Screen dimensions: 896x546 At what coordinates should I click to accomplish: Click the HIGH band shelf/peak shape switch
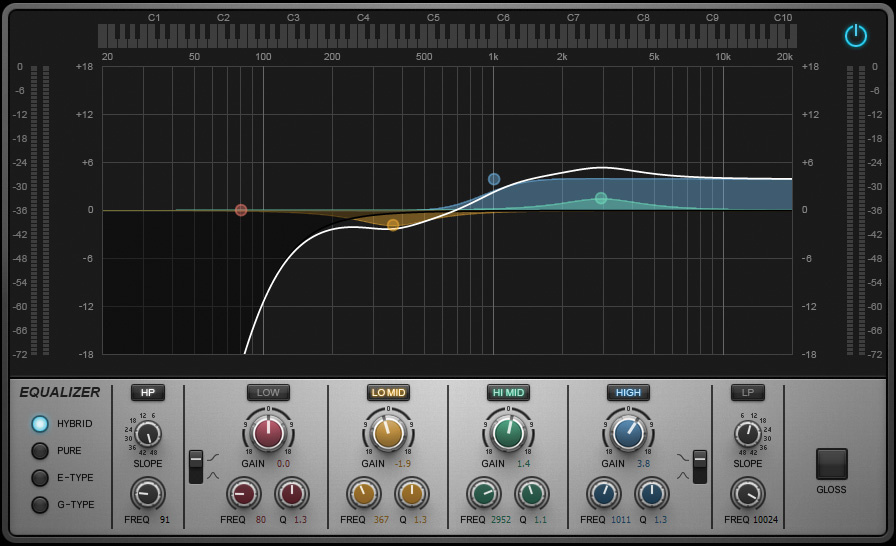[700, 466]
